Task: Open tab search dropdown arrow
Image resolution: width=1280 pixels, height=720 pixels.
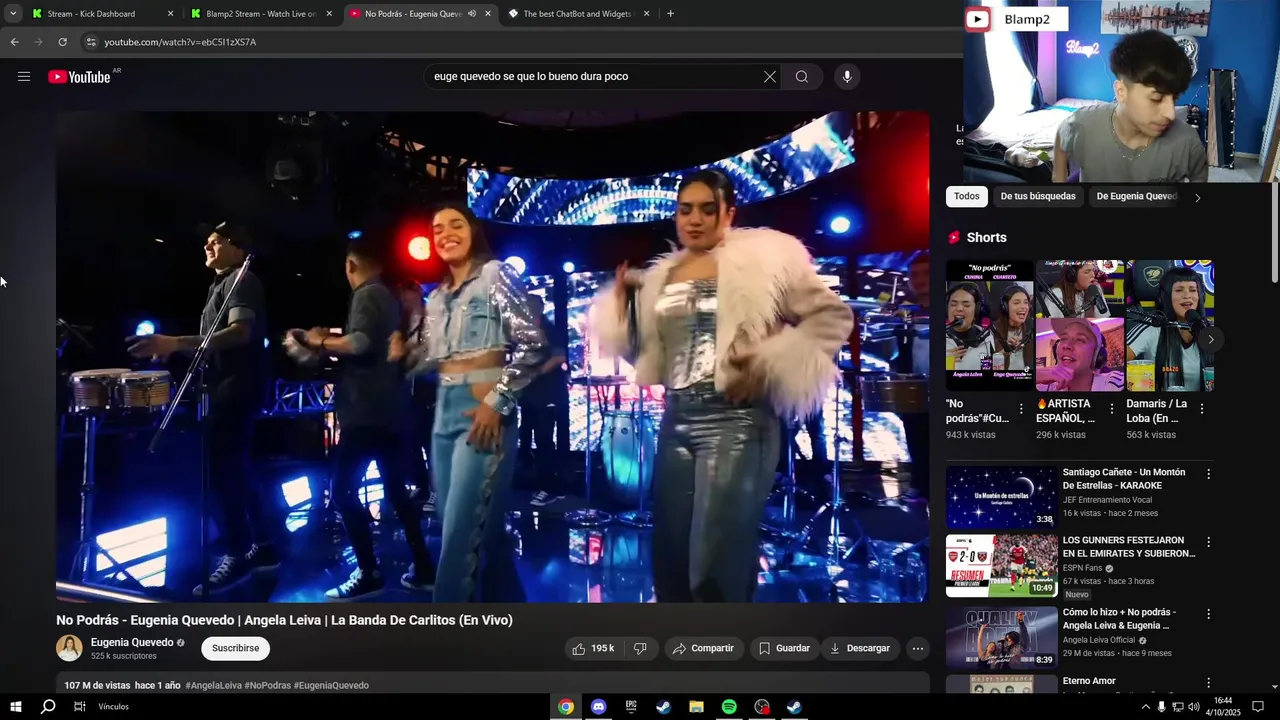Action: [x=13, y=14]
